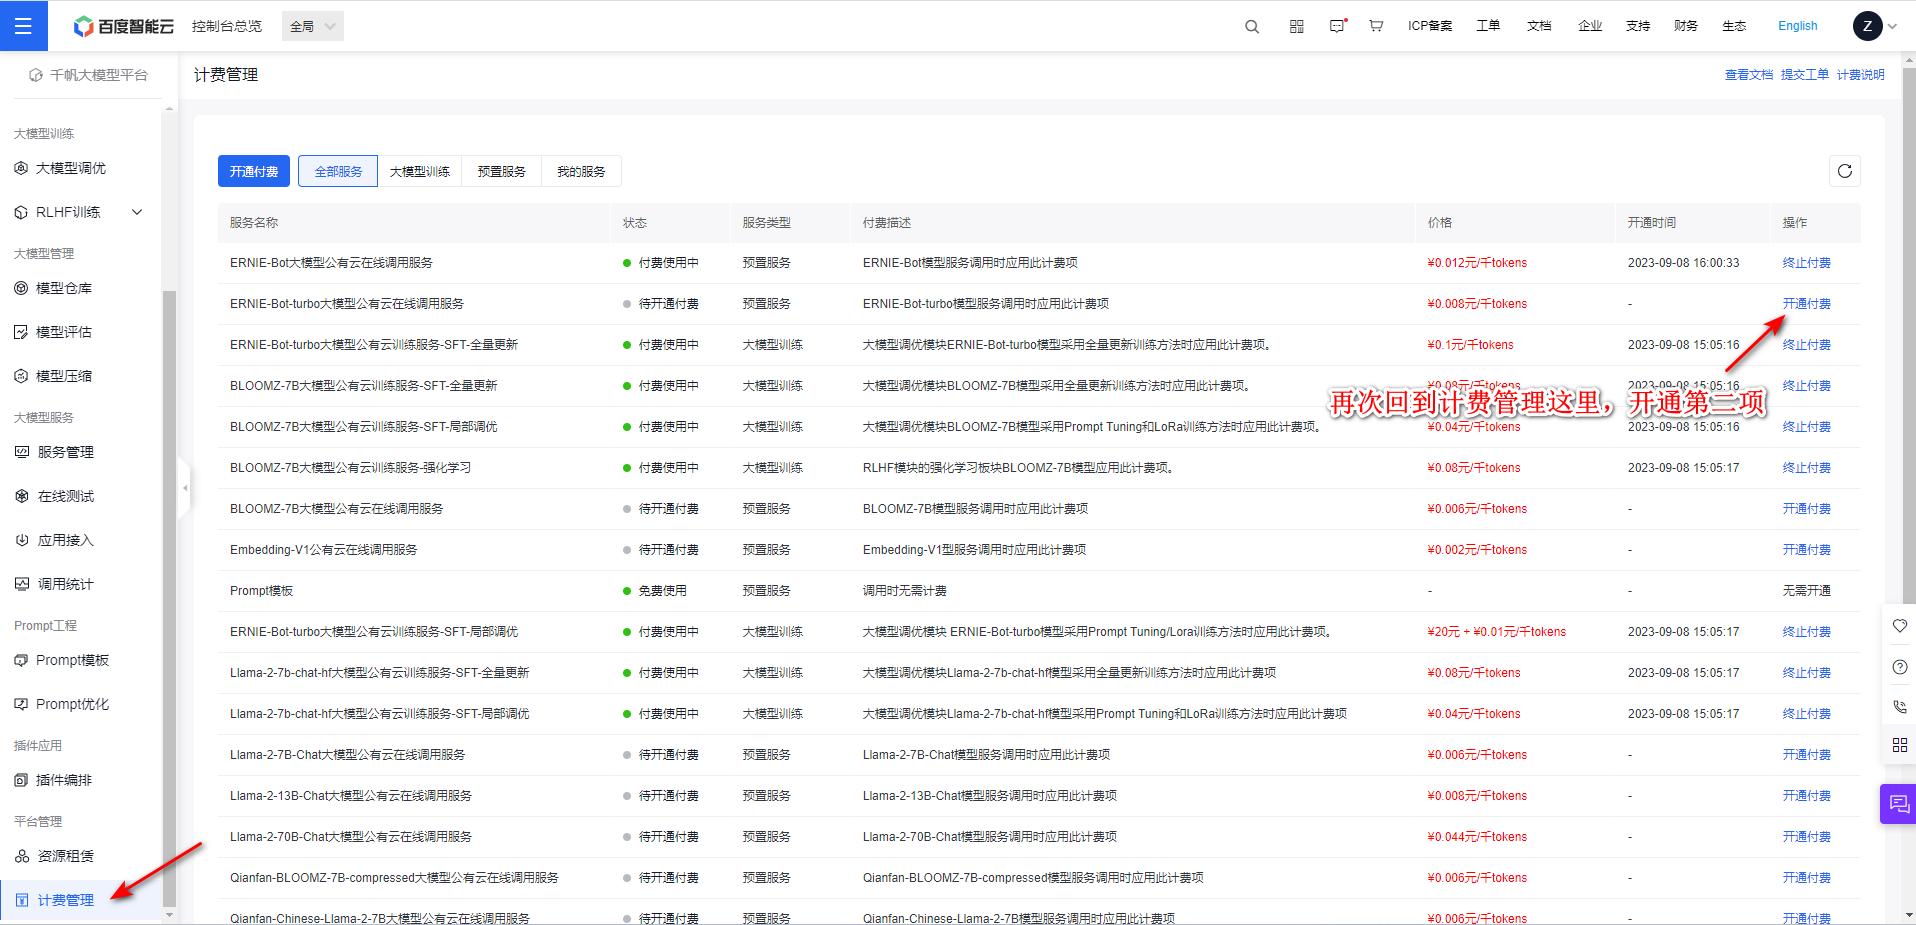Switch to the 大模型训练 tab
The image size is (1916, 925).
419,171
